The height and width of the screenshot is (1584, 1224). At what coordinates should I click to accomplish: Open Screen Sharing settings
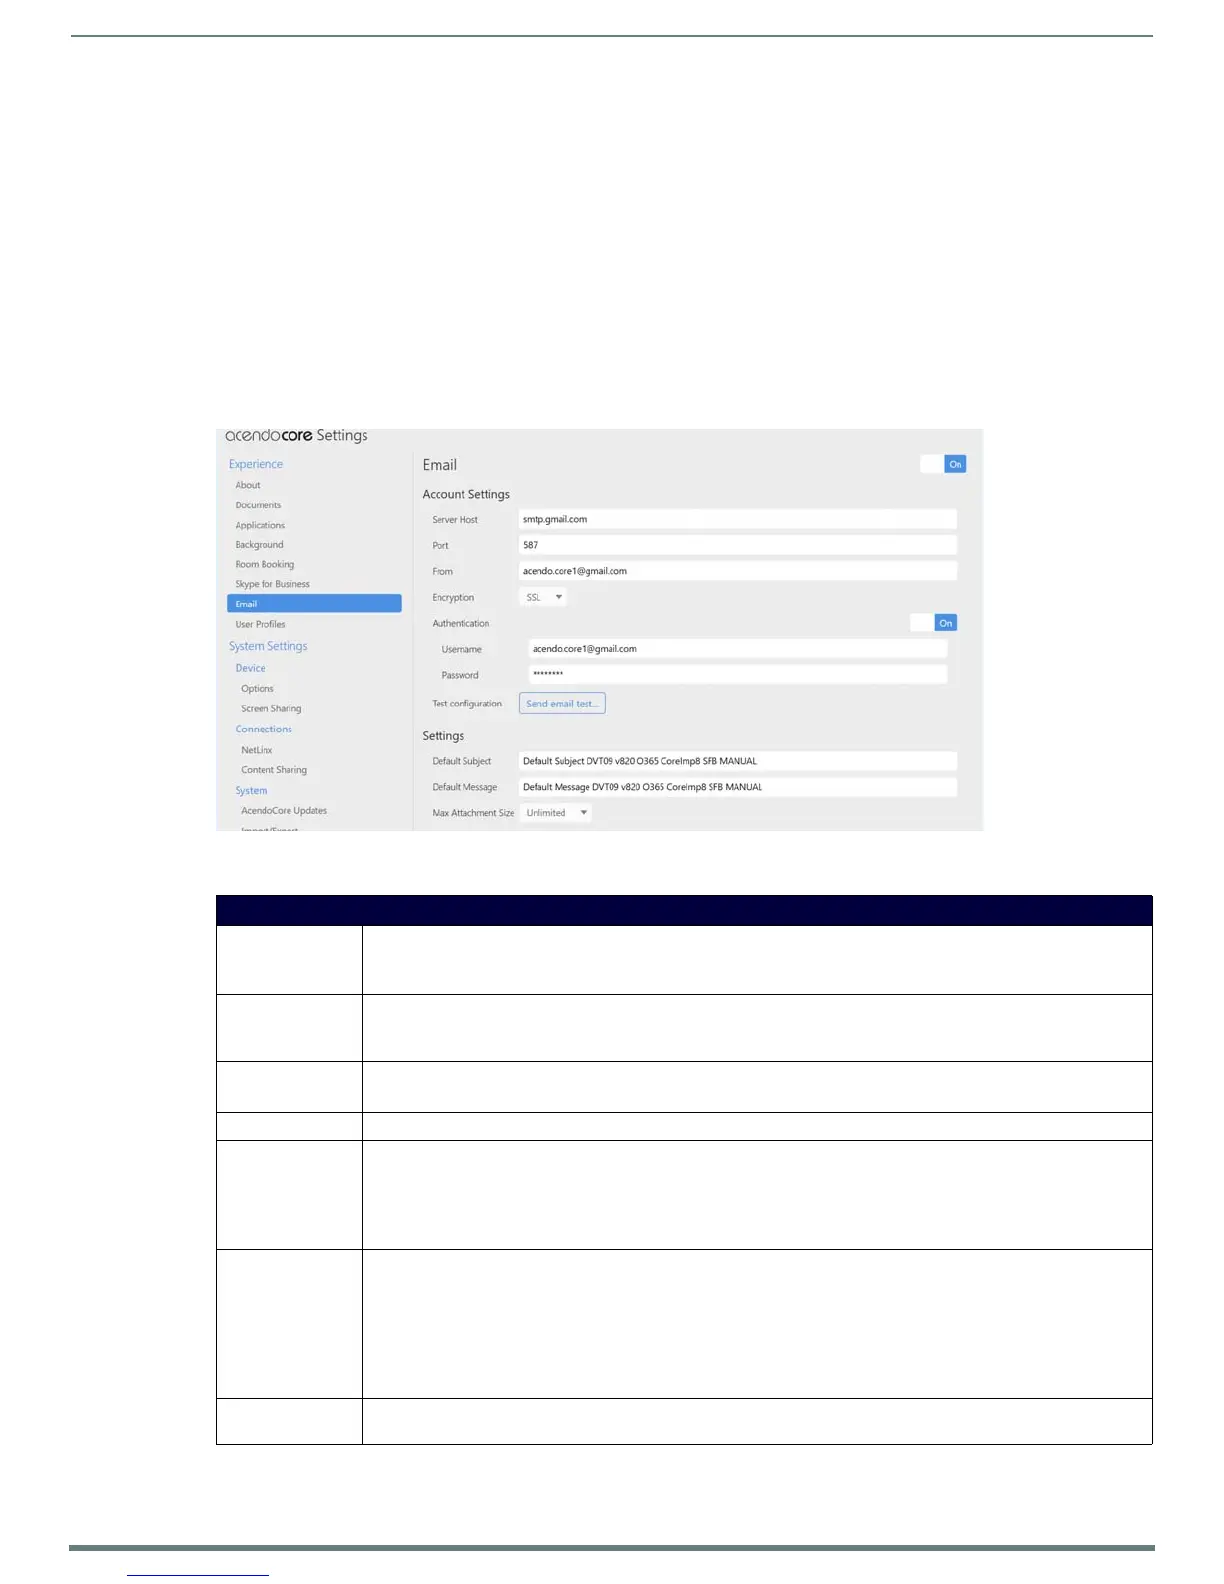point(271,708)
